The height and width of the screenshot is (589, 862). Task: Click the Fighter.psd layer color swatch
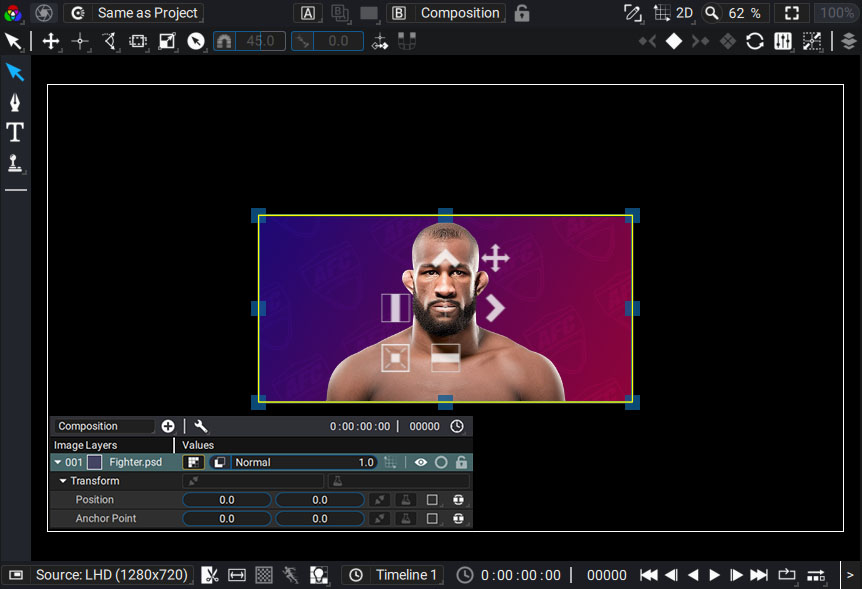click(x=95, y=463)
